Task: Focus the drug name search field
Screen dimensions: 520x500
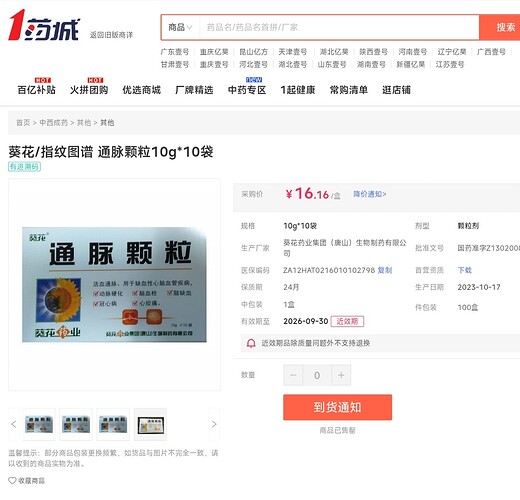Action: [339, 27]
